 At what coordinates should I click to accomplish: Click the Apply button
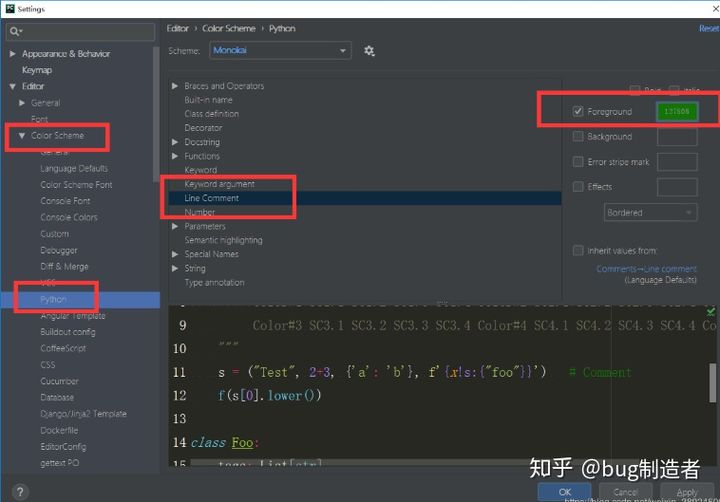(687, 492)
